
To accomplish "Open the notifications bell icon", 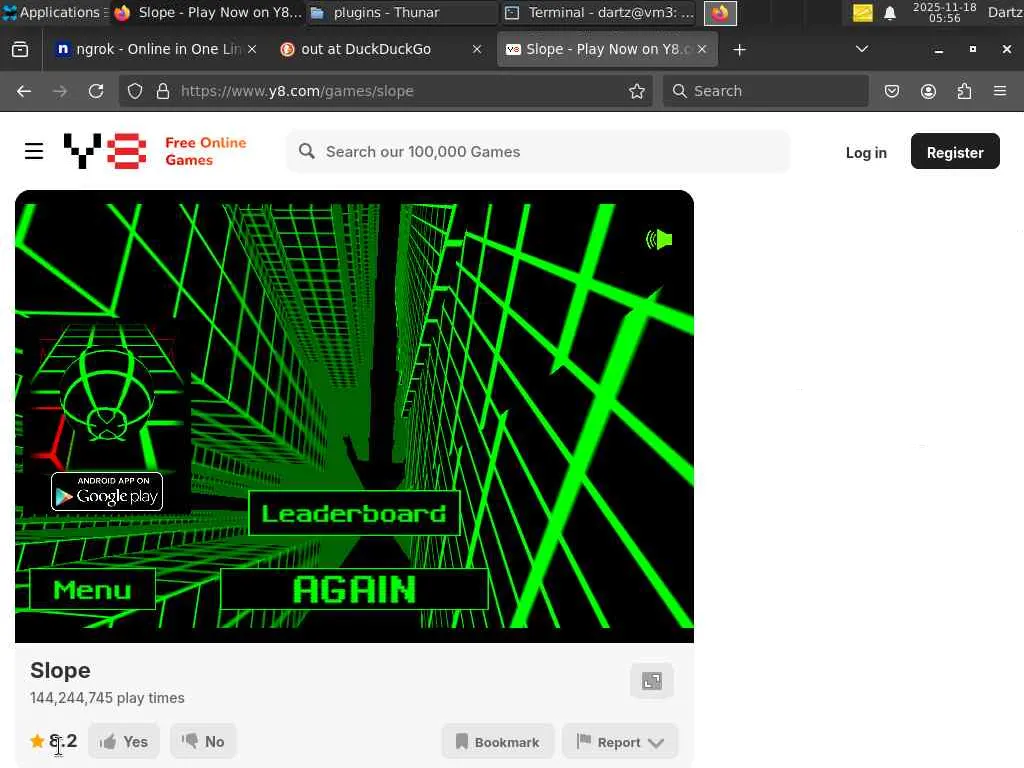I will (x=889, y=13).
